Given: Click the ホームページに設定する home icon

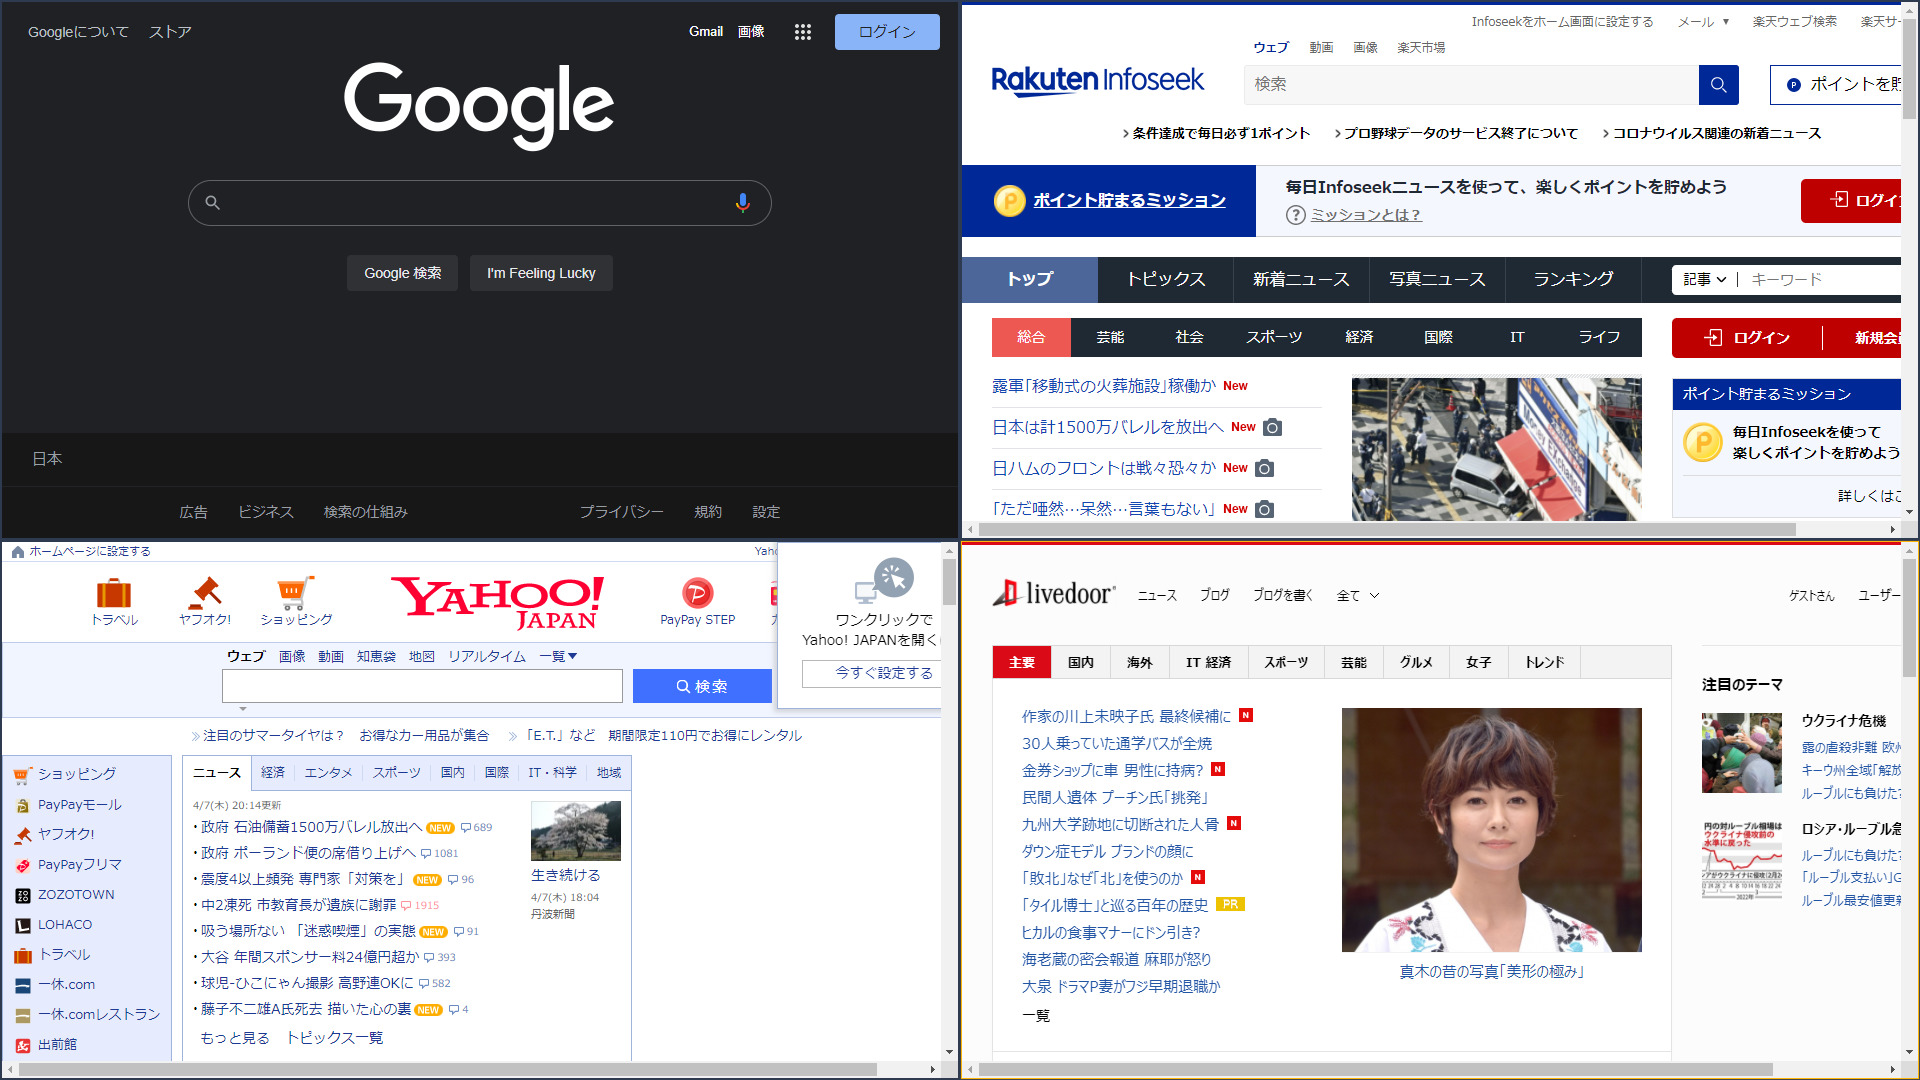Looking at the screenshot, I should pyautogui.click(x=17, y=552).
